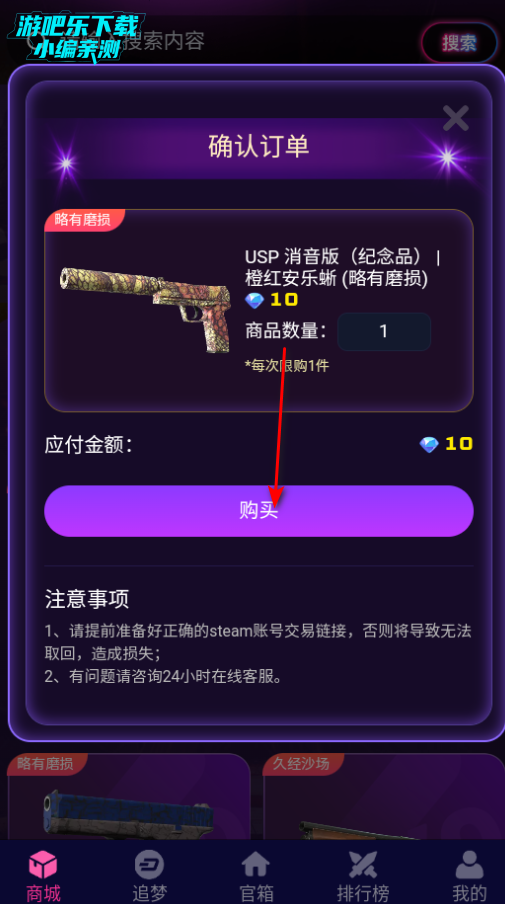
Task: Click the 略有磨损 badge on order item
Action: 82,220
